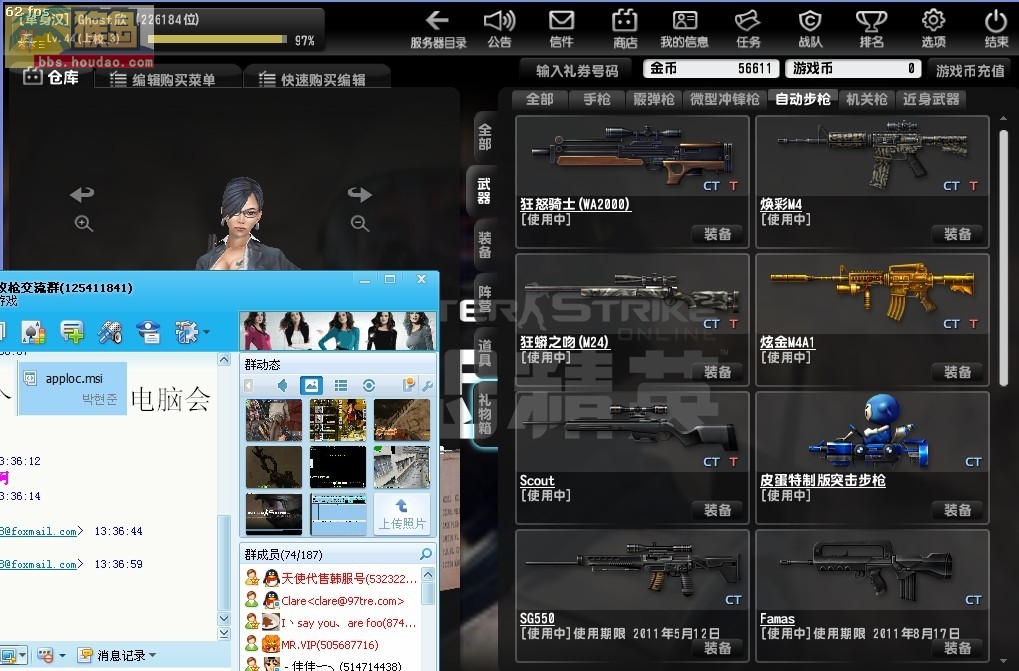Rotate the character with the left arrow
Image resolution: width=1019 pixels, height=671 pixels.
[x=83, y=194]
